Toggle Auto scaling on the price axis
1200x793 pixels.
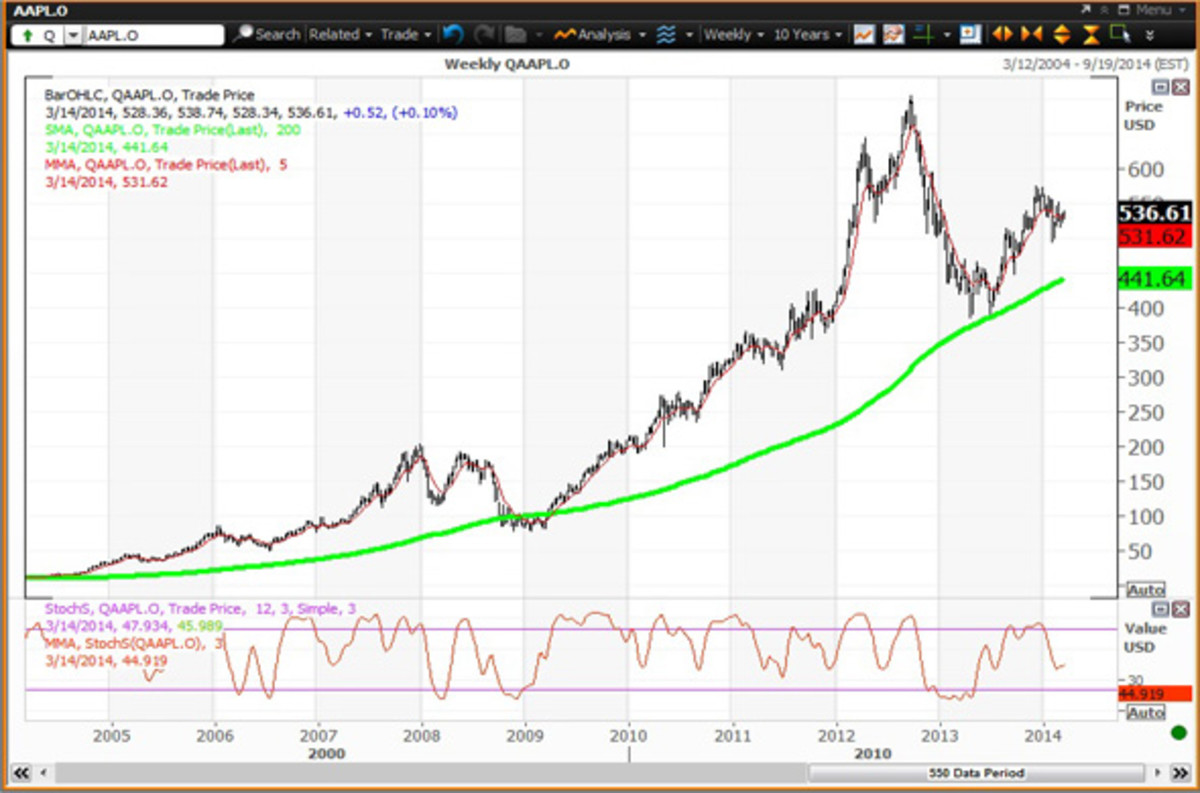[1145, 589]
